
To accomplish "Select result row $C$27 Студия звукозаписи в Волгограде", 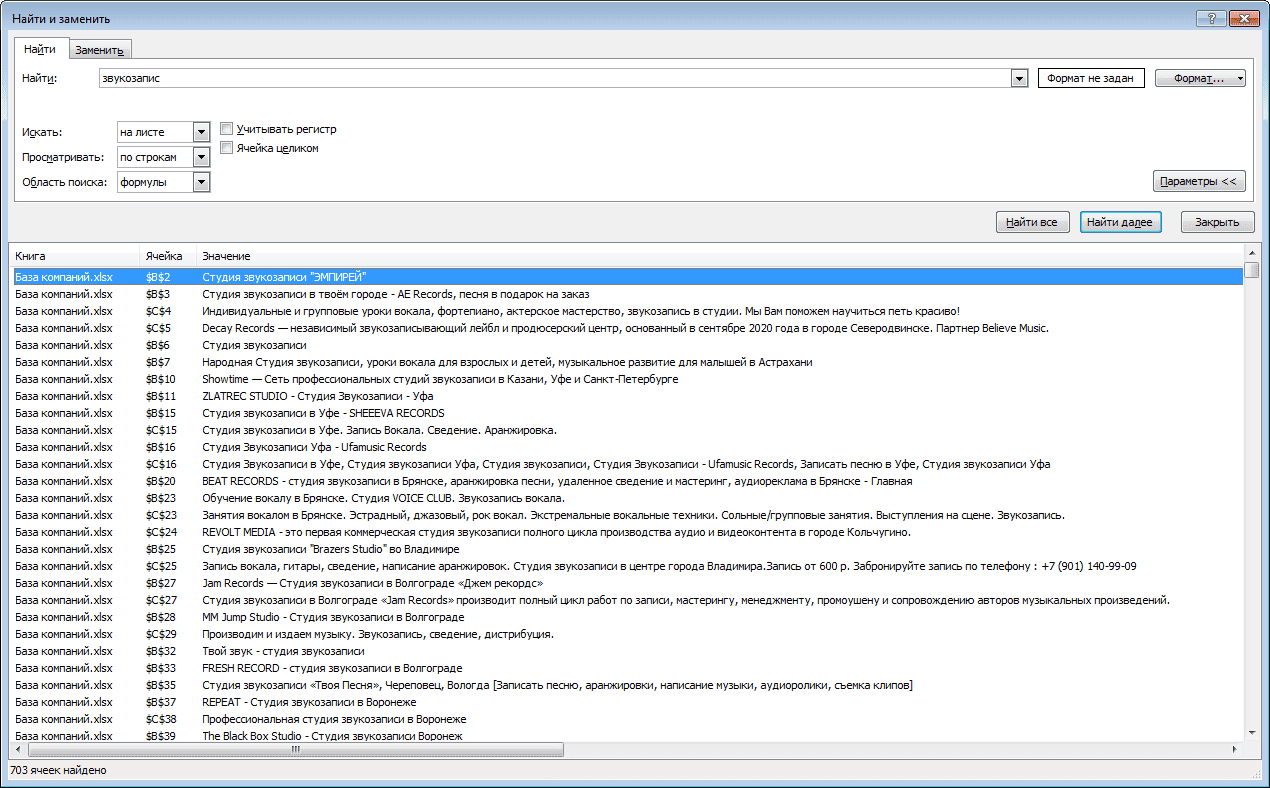I will tap(627, 600).
